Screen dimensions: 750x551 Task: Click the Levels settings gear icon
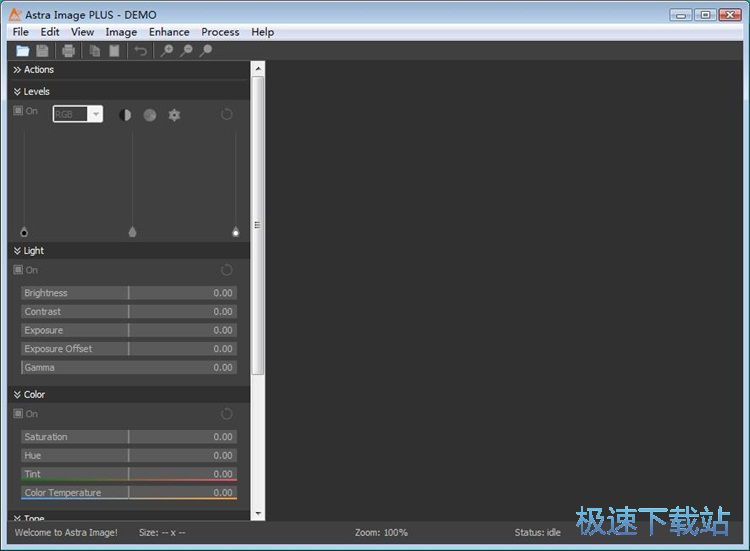[174, 115]
